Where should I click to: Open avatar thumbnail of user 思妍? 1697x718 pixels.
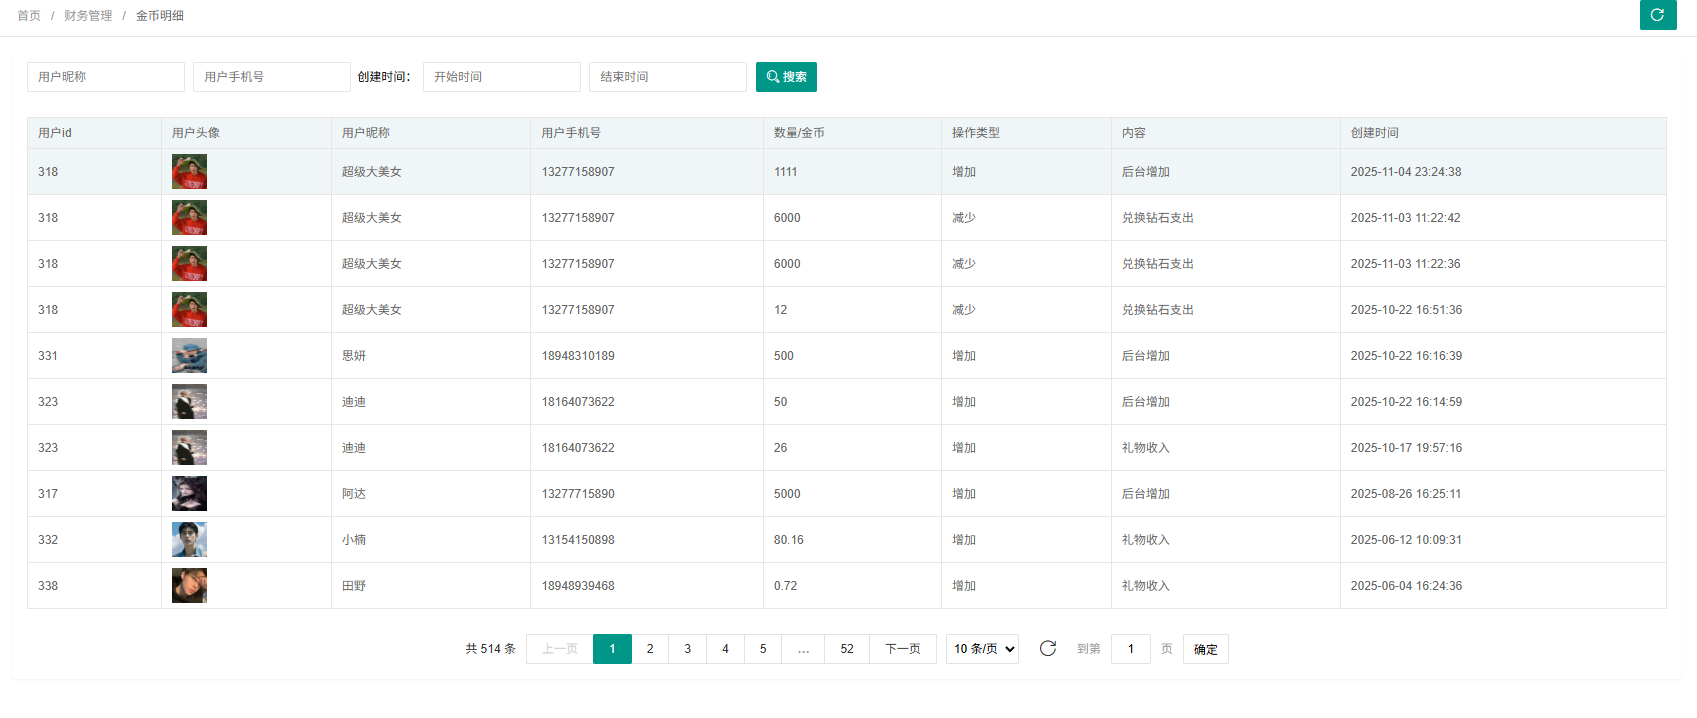(x=189, y=356)
